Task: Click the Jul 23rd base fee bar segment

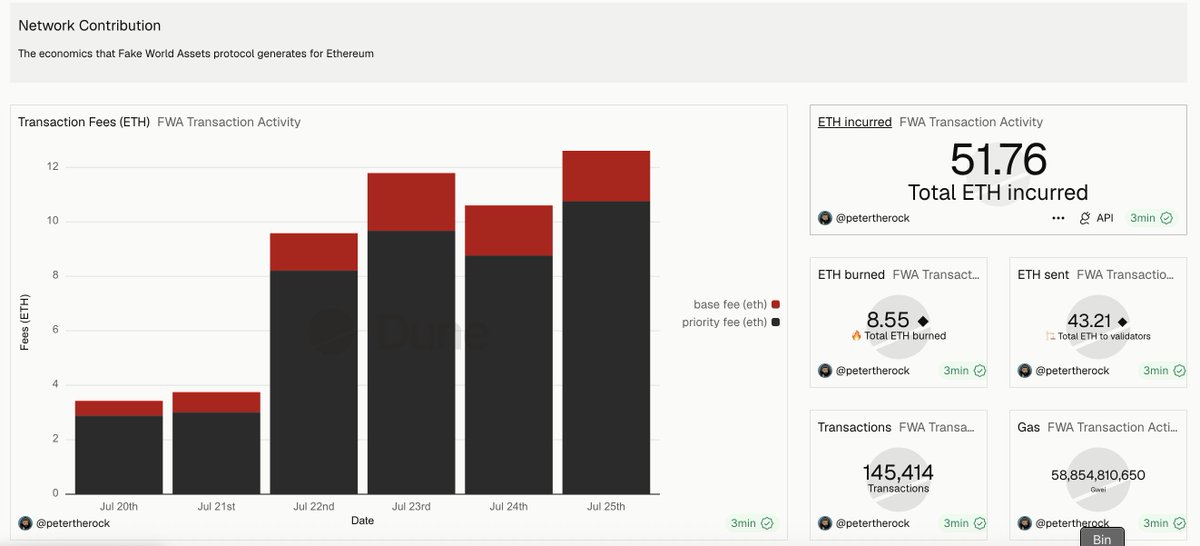Action: tap(411, 202)
